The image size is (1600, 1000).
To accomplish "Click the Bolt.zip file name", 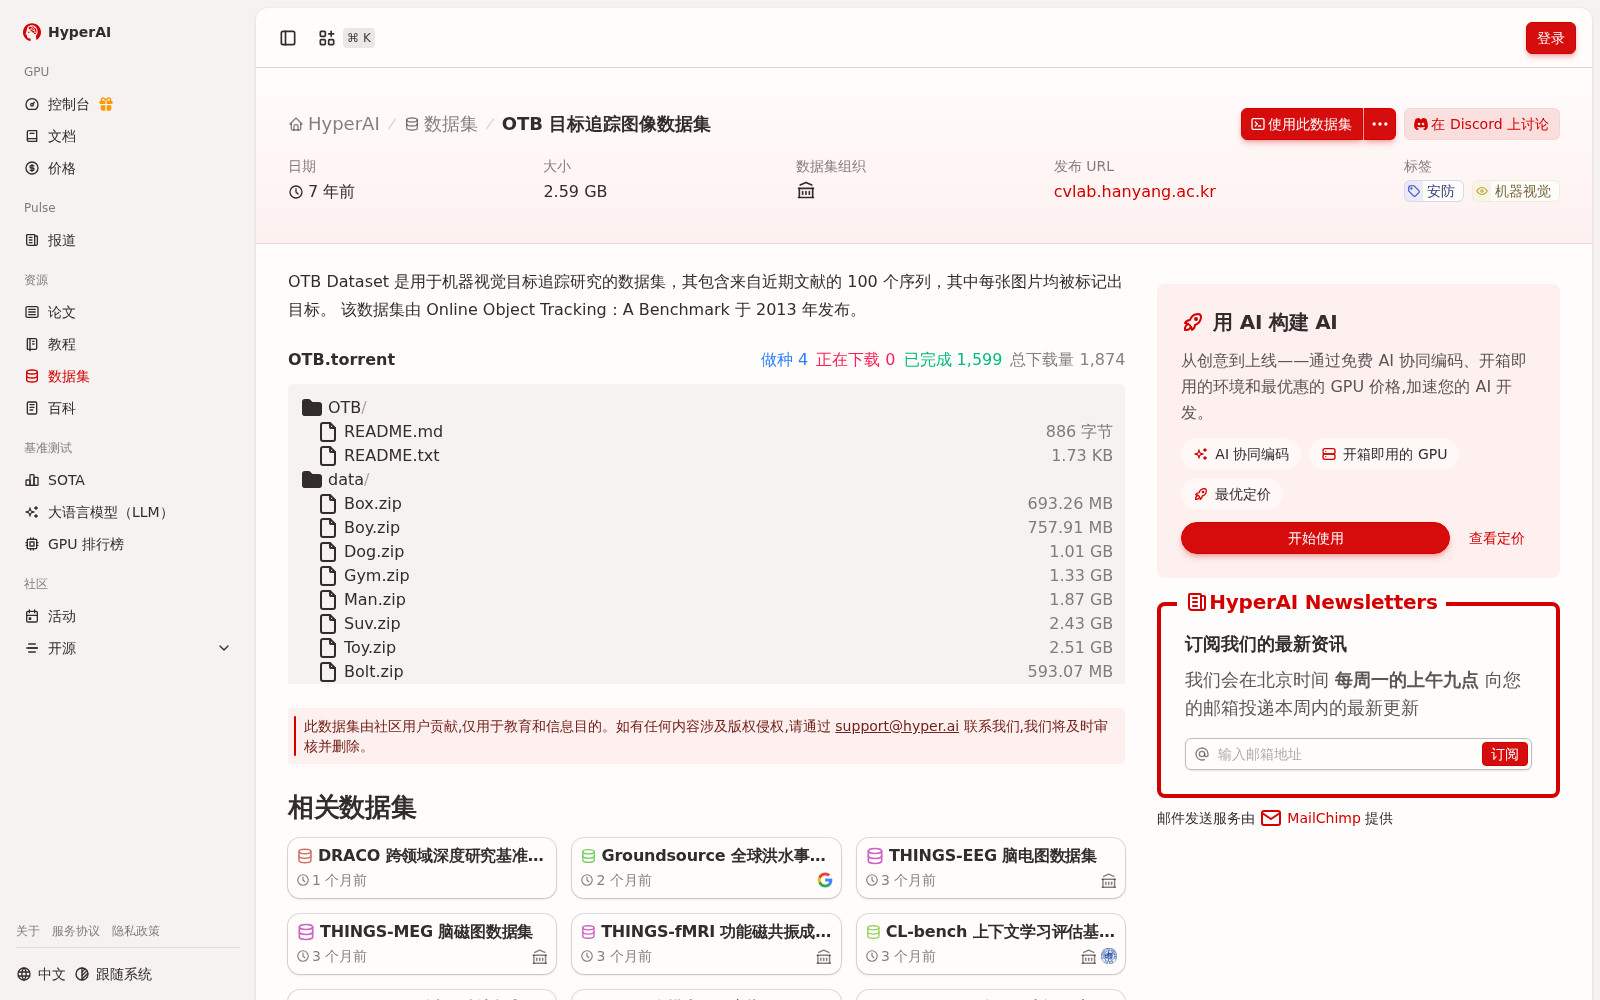I will [374, 671].
